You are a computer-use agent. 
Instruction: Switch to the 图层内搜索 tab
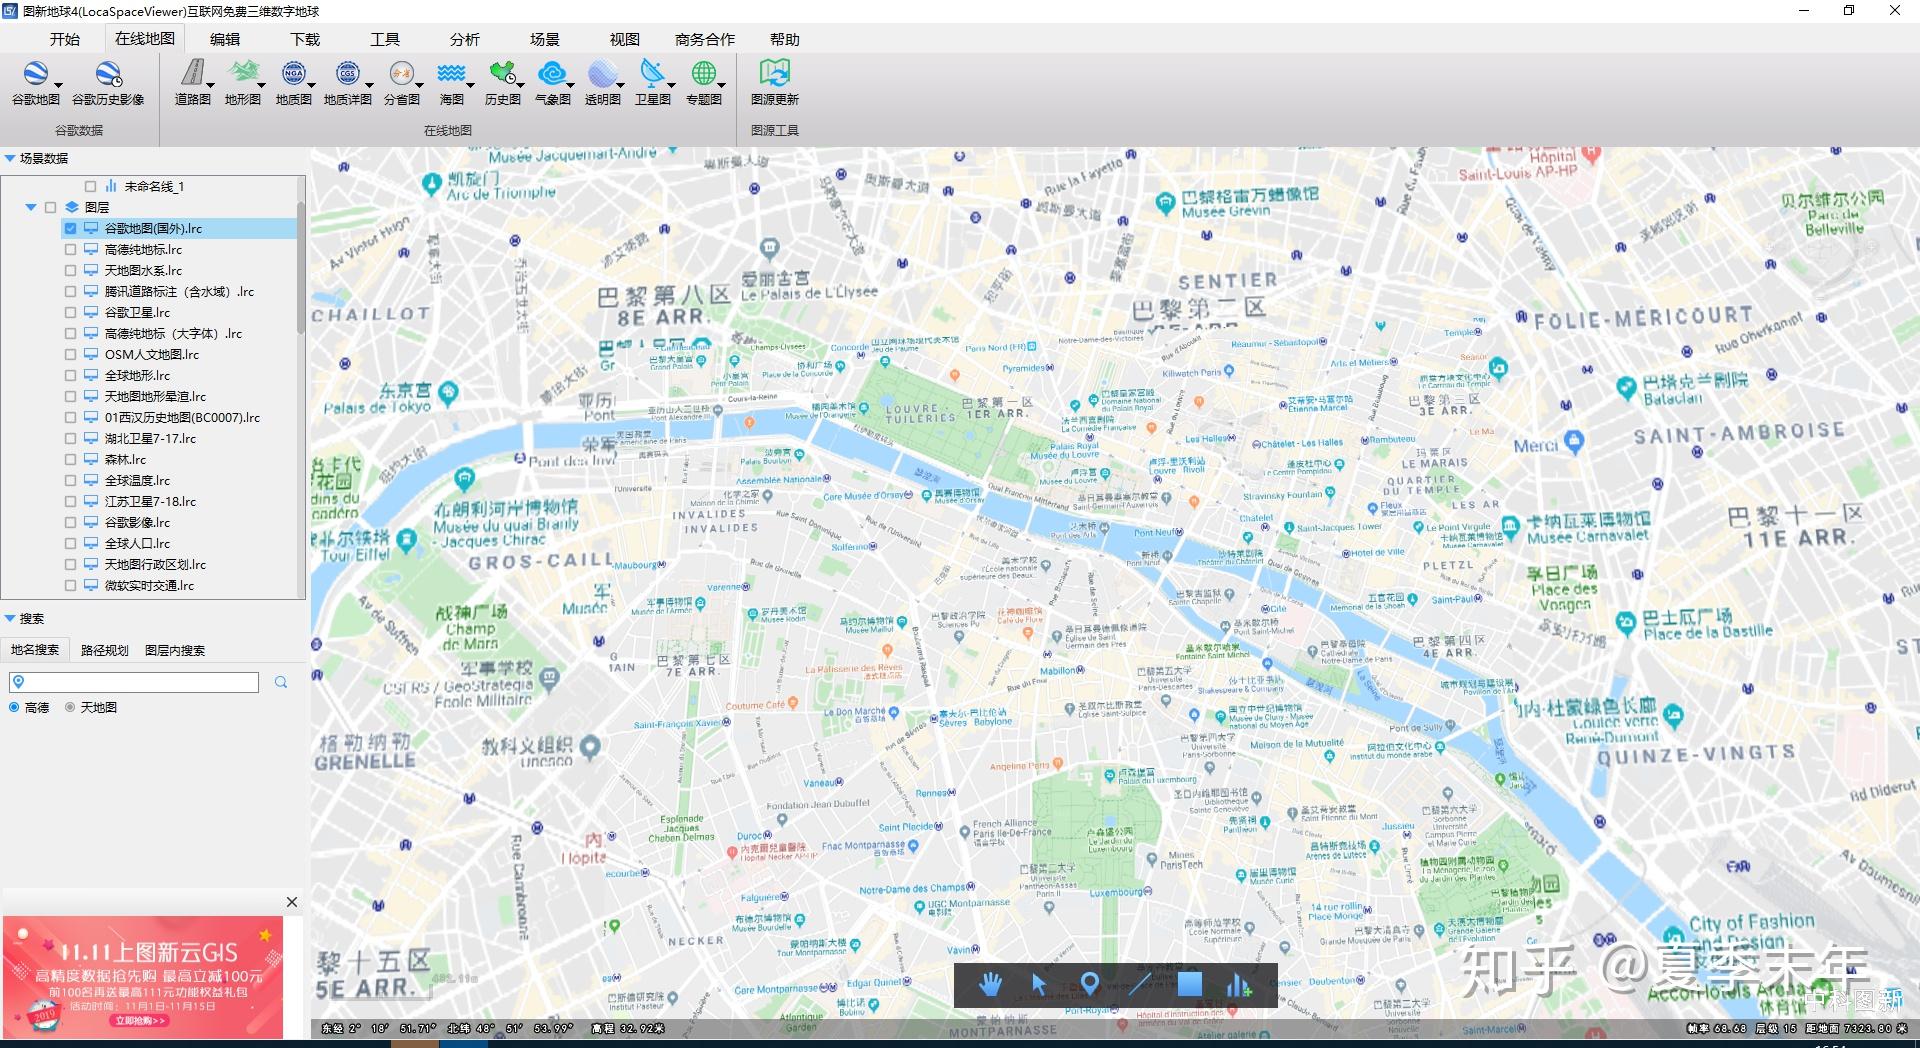tap(175, 650)
